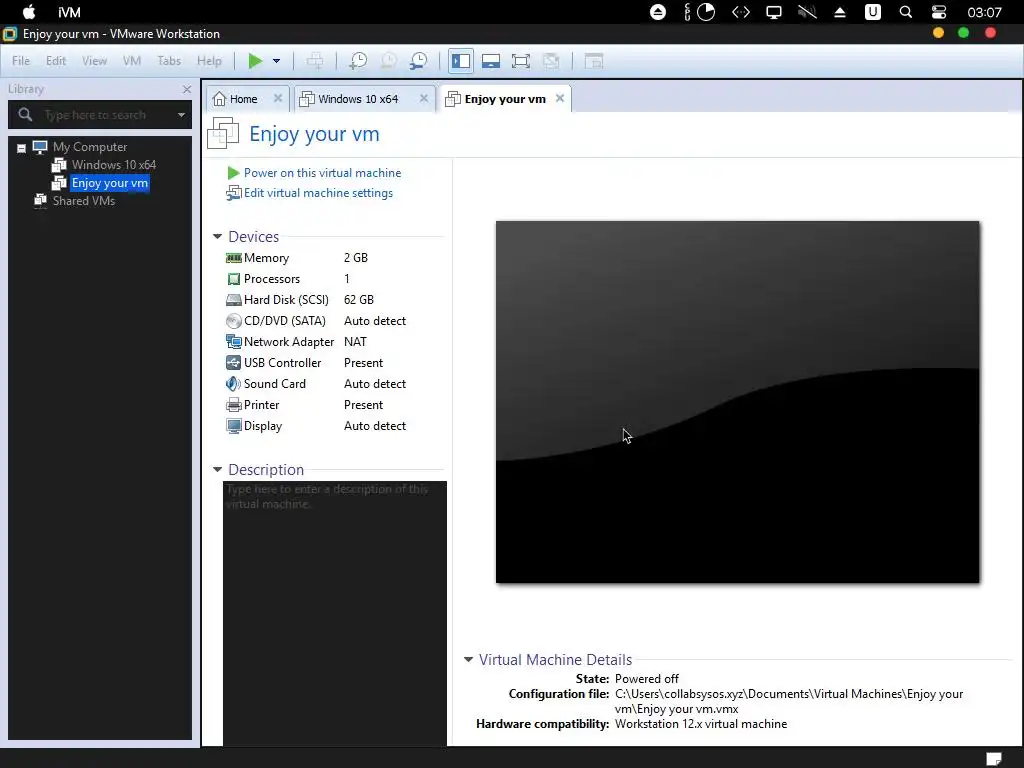Click the library search input field
This screenshot has width=1024, height=768.
[100, 115]
